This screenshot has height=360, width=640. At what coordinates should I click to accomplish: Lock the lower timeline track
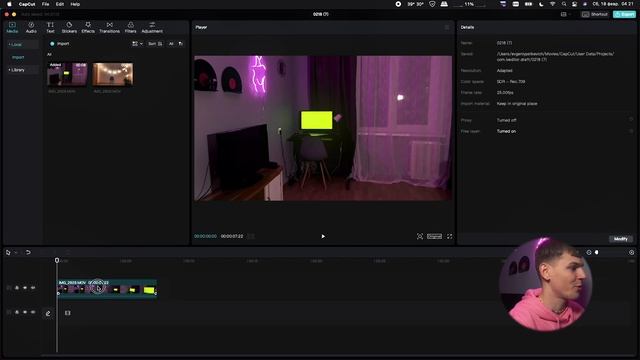tap(17, 312)
